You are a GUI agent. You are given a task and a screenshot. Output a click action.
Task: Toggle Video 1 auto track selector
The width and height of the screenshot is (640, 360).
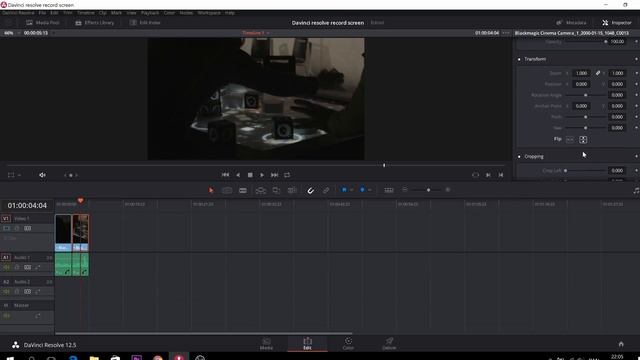pyautogui.click(x=27, y=228)
